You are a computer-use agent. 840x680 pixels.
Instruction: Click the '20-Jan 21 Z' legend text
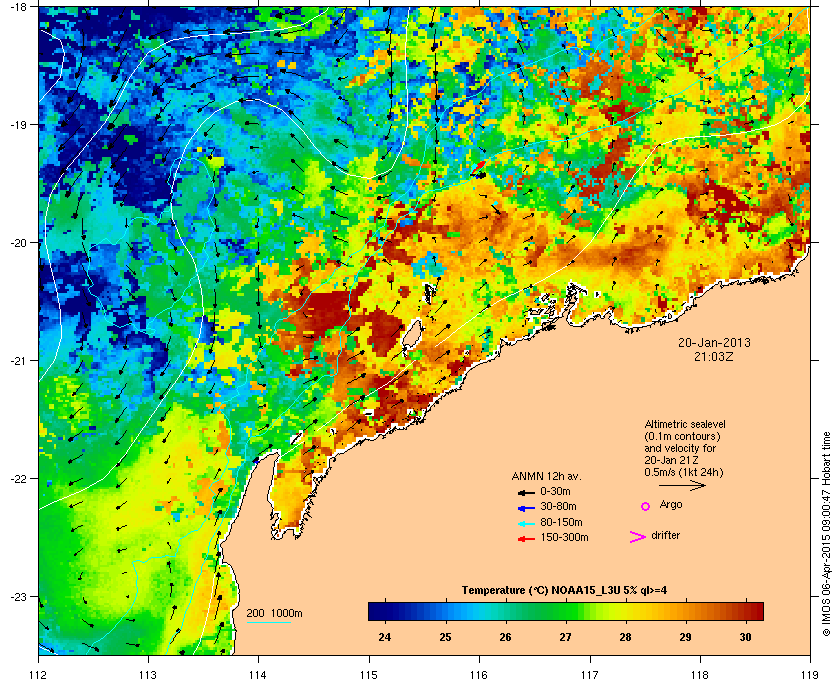tap(671, 460)
